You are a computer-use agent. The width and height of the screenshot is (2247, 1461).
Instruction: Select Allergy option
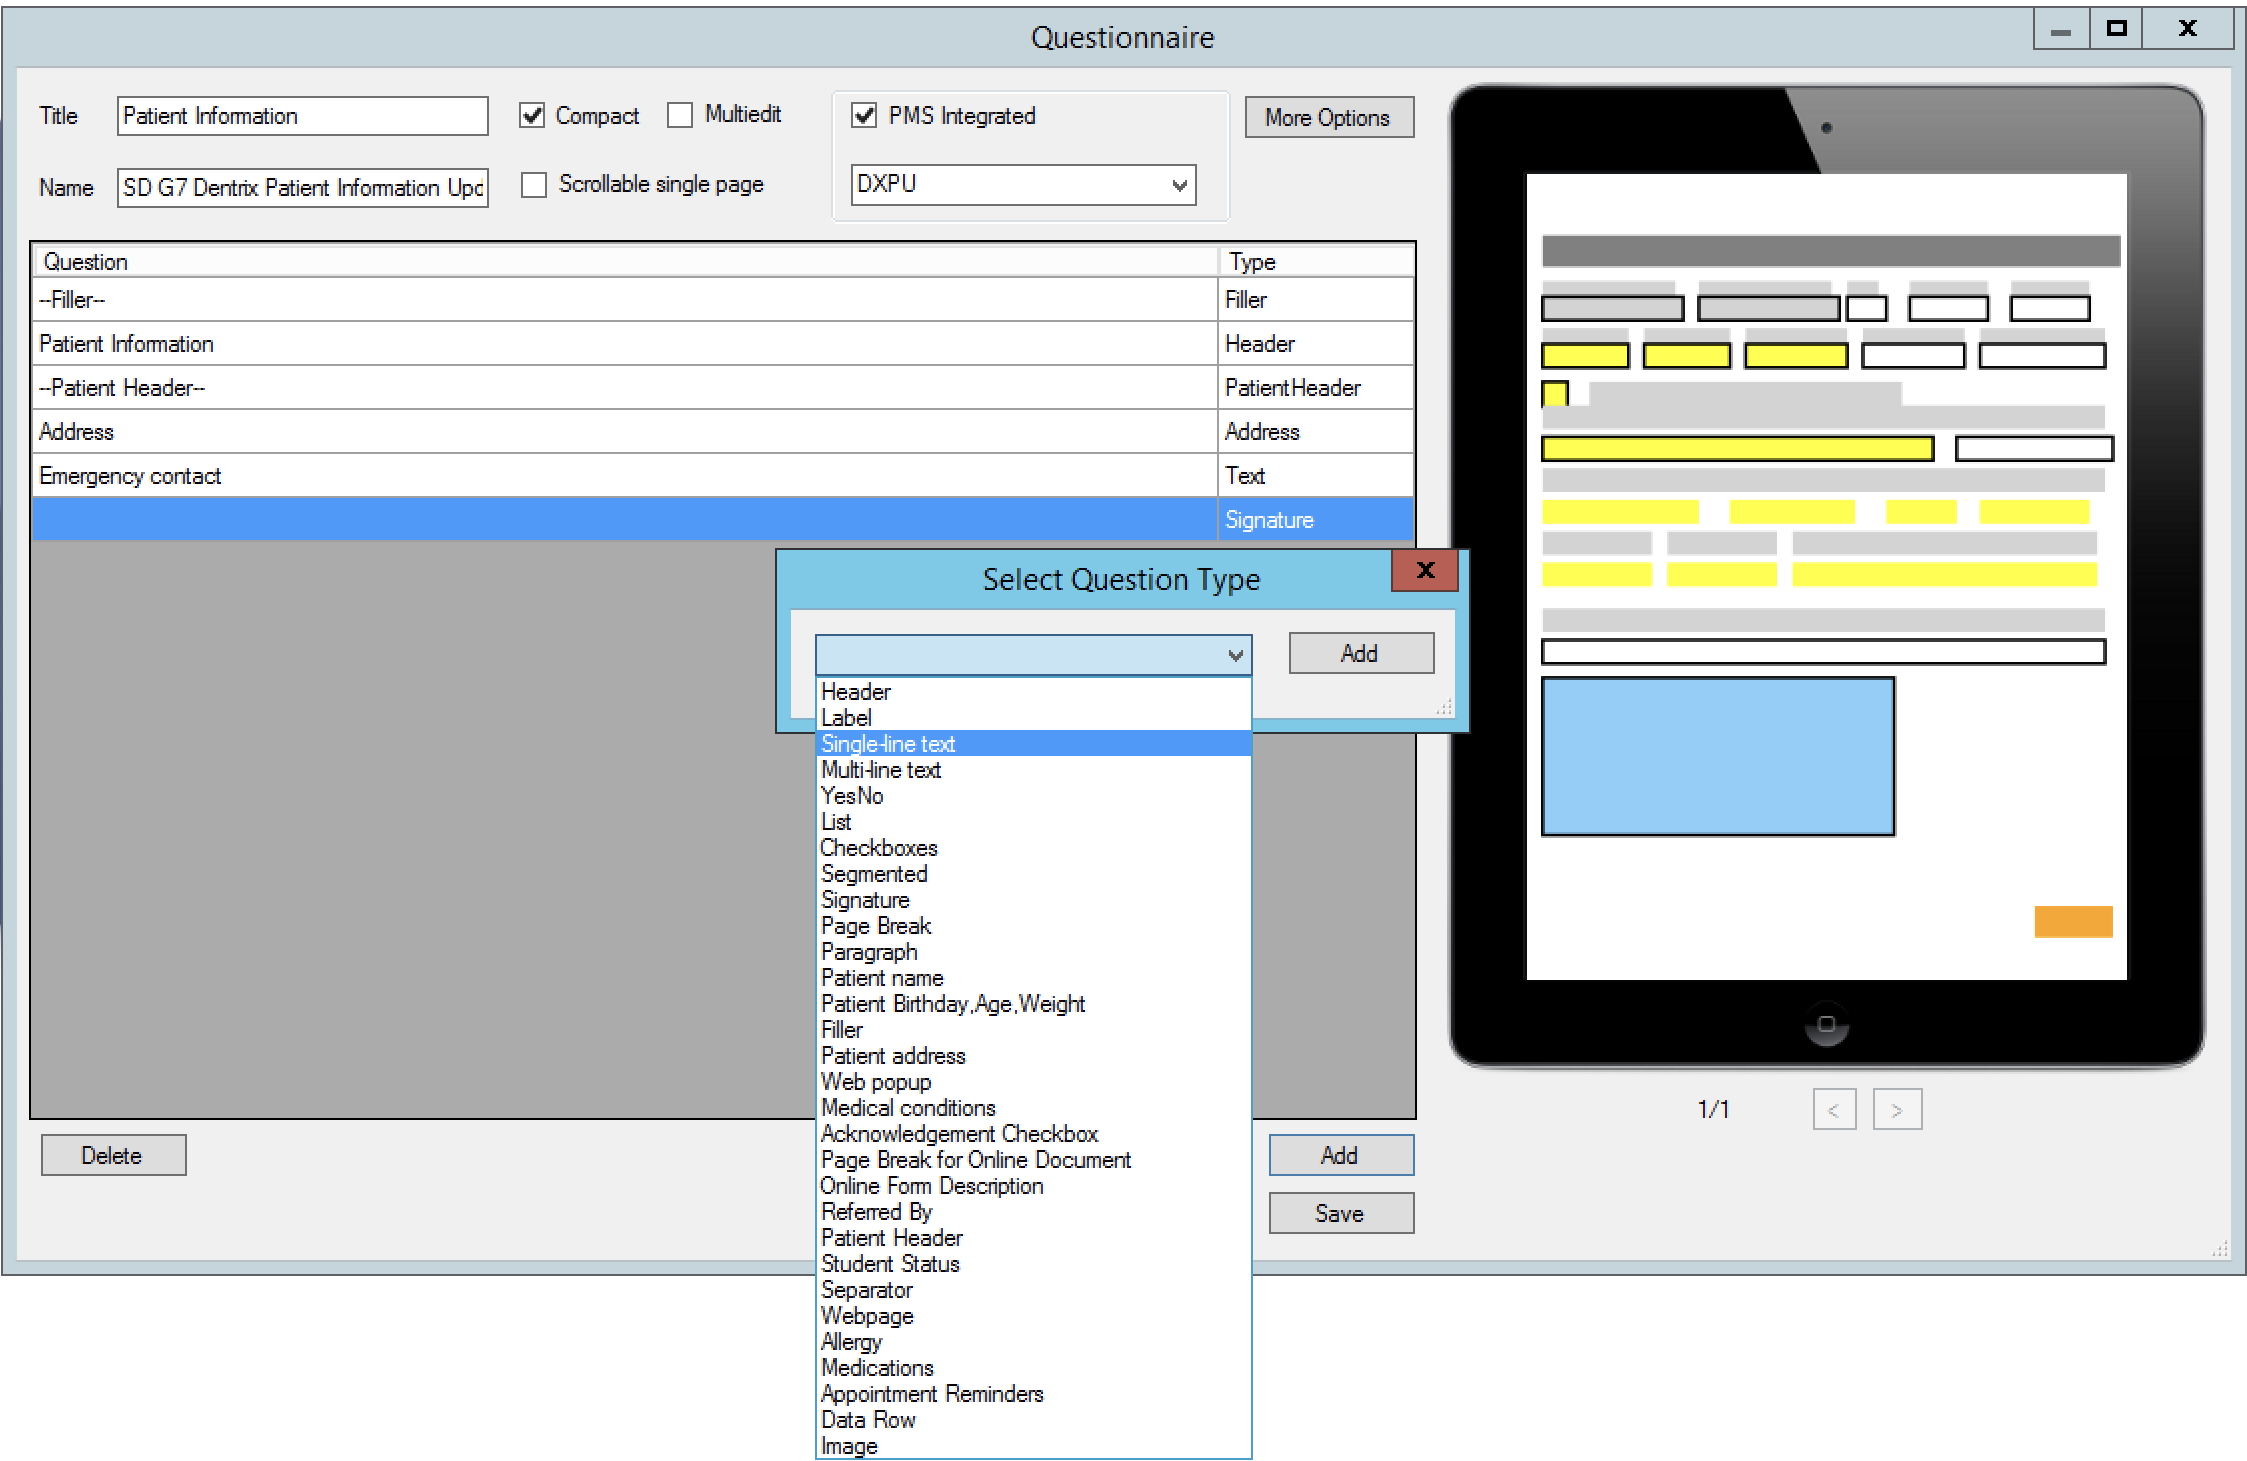(1033, 1342)
